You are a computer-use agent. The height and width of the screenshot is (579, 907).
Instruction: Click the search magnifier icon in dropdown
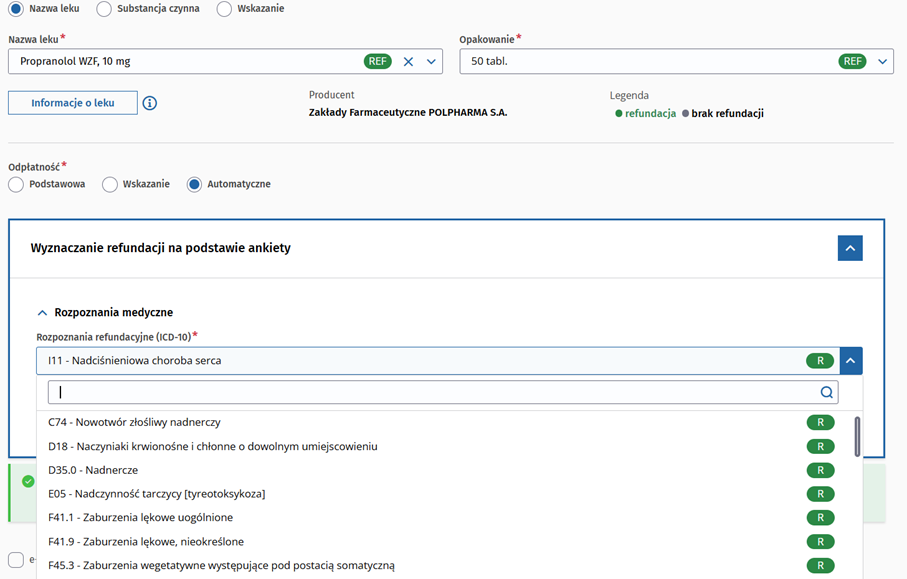coord(826,393)
